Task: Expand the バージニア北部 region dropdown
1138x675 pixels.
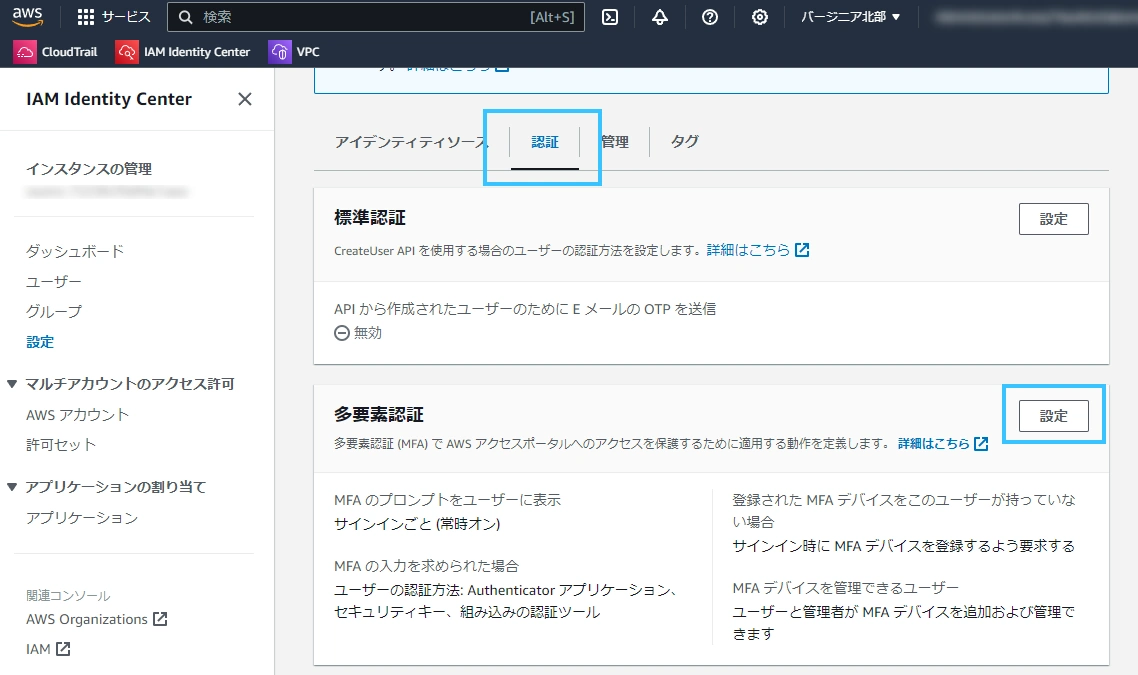Action: (851, 17)
